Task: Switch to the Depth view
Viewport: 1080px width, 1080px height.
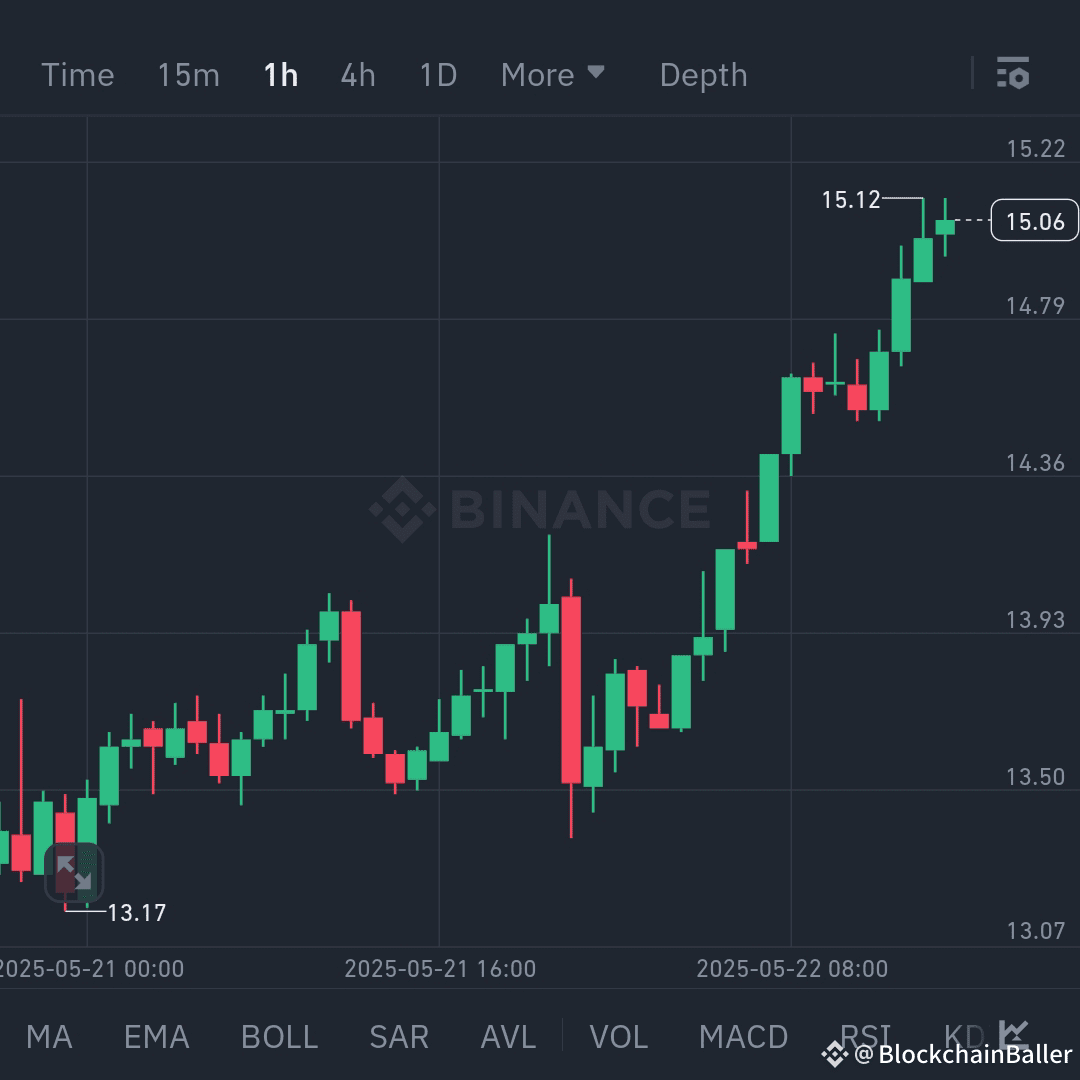Action: pos(703,74)
